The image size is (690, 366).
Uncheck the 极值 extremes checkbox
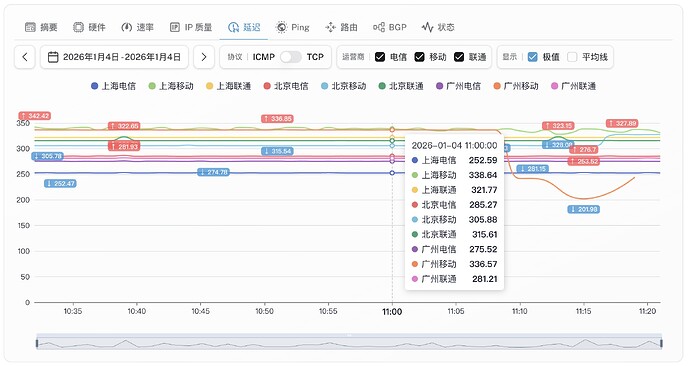[x=532, y=57]
